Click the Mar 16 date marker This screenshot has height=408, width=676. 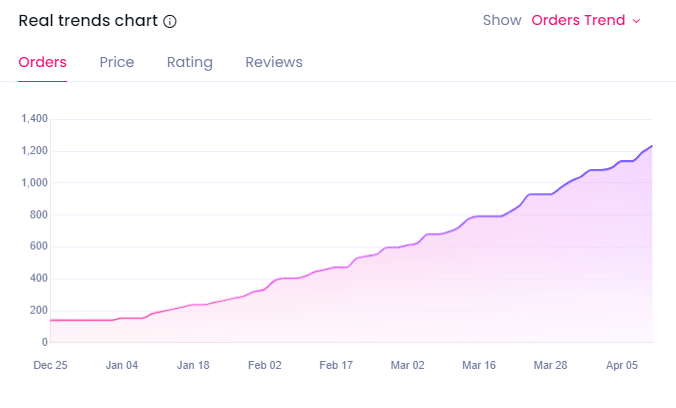pos(479,366)
